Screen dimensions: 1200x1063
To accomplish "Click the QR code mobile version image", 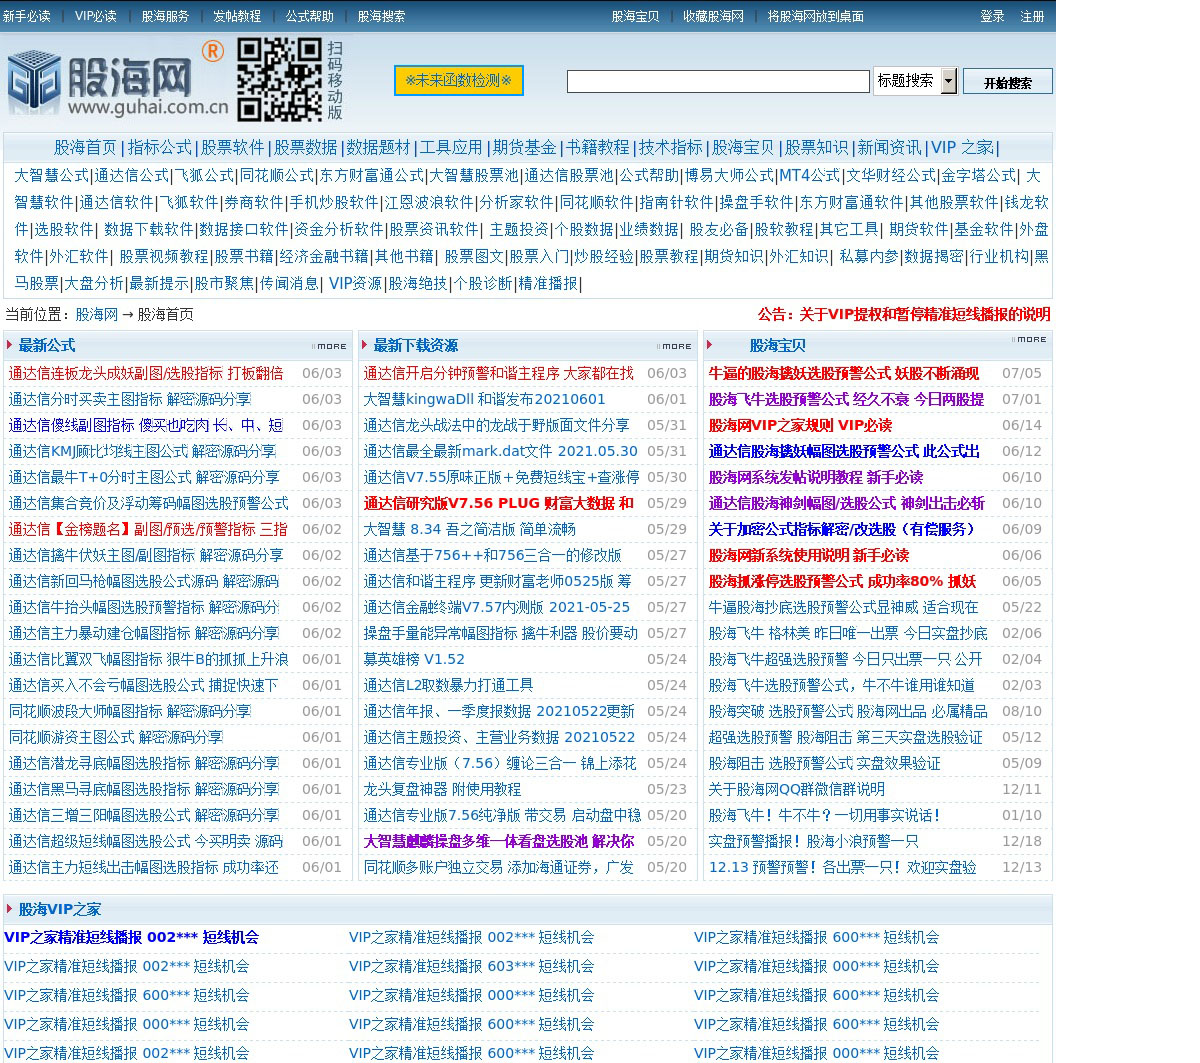I will coord(279,79).
